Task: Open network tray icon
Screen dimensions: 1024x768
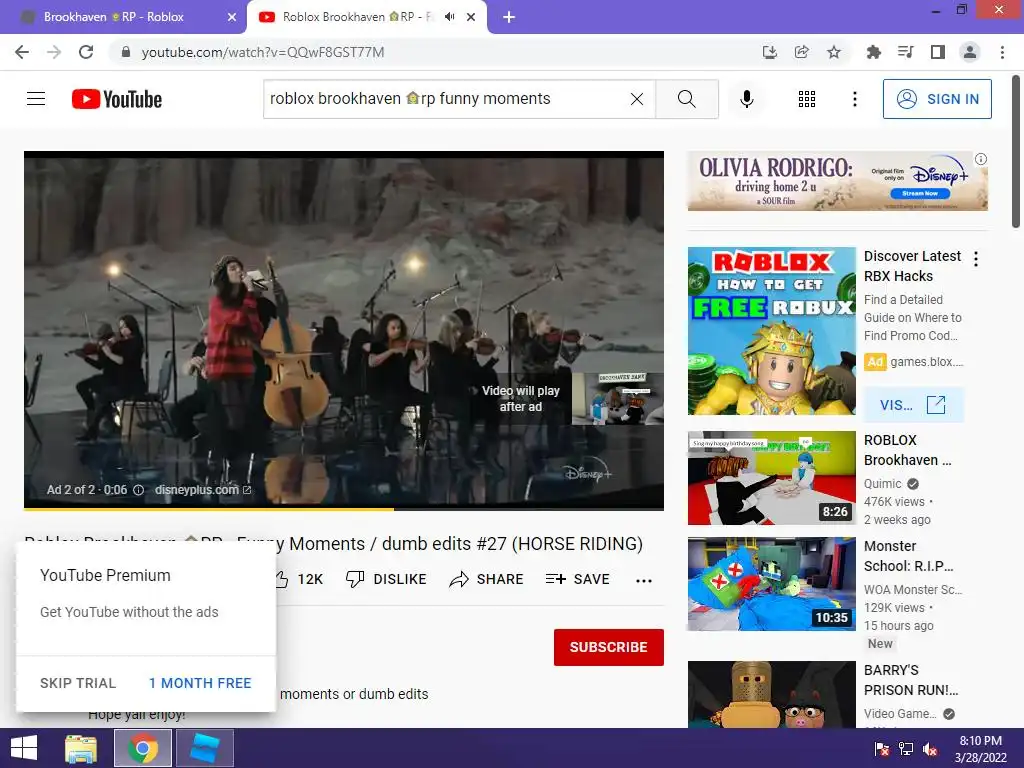Action: (x=906, y=748)
